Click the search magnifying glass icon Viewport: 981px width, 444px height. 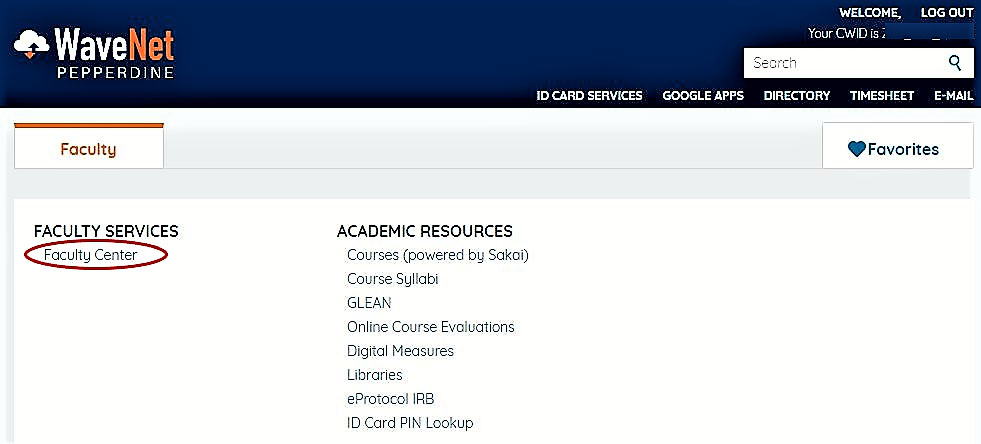coord(954,63)
